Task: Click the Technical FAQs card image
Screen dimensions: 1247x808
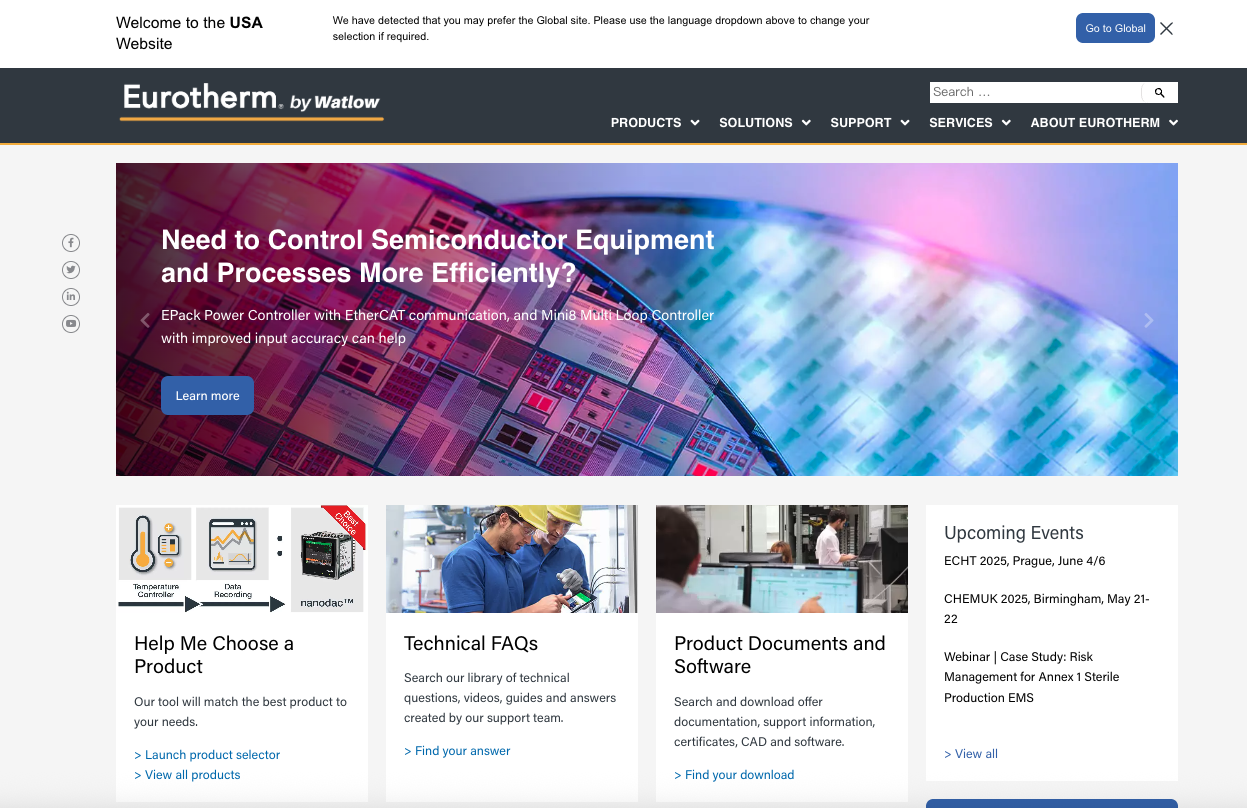Action: 512,559
